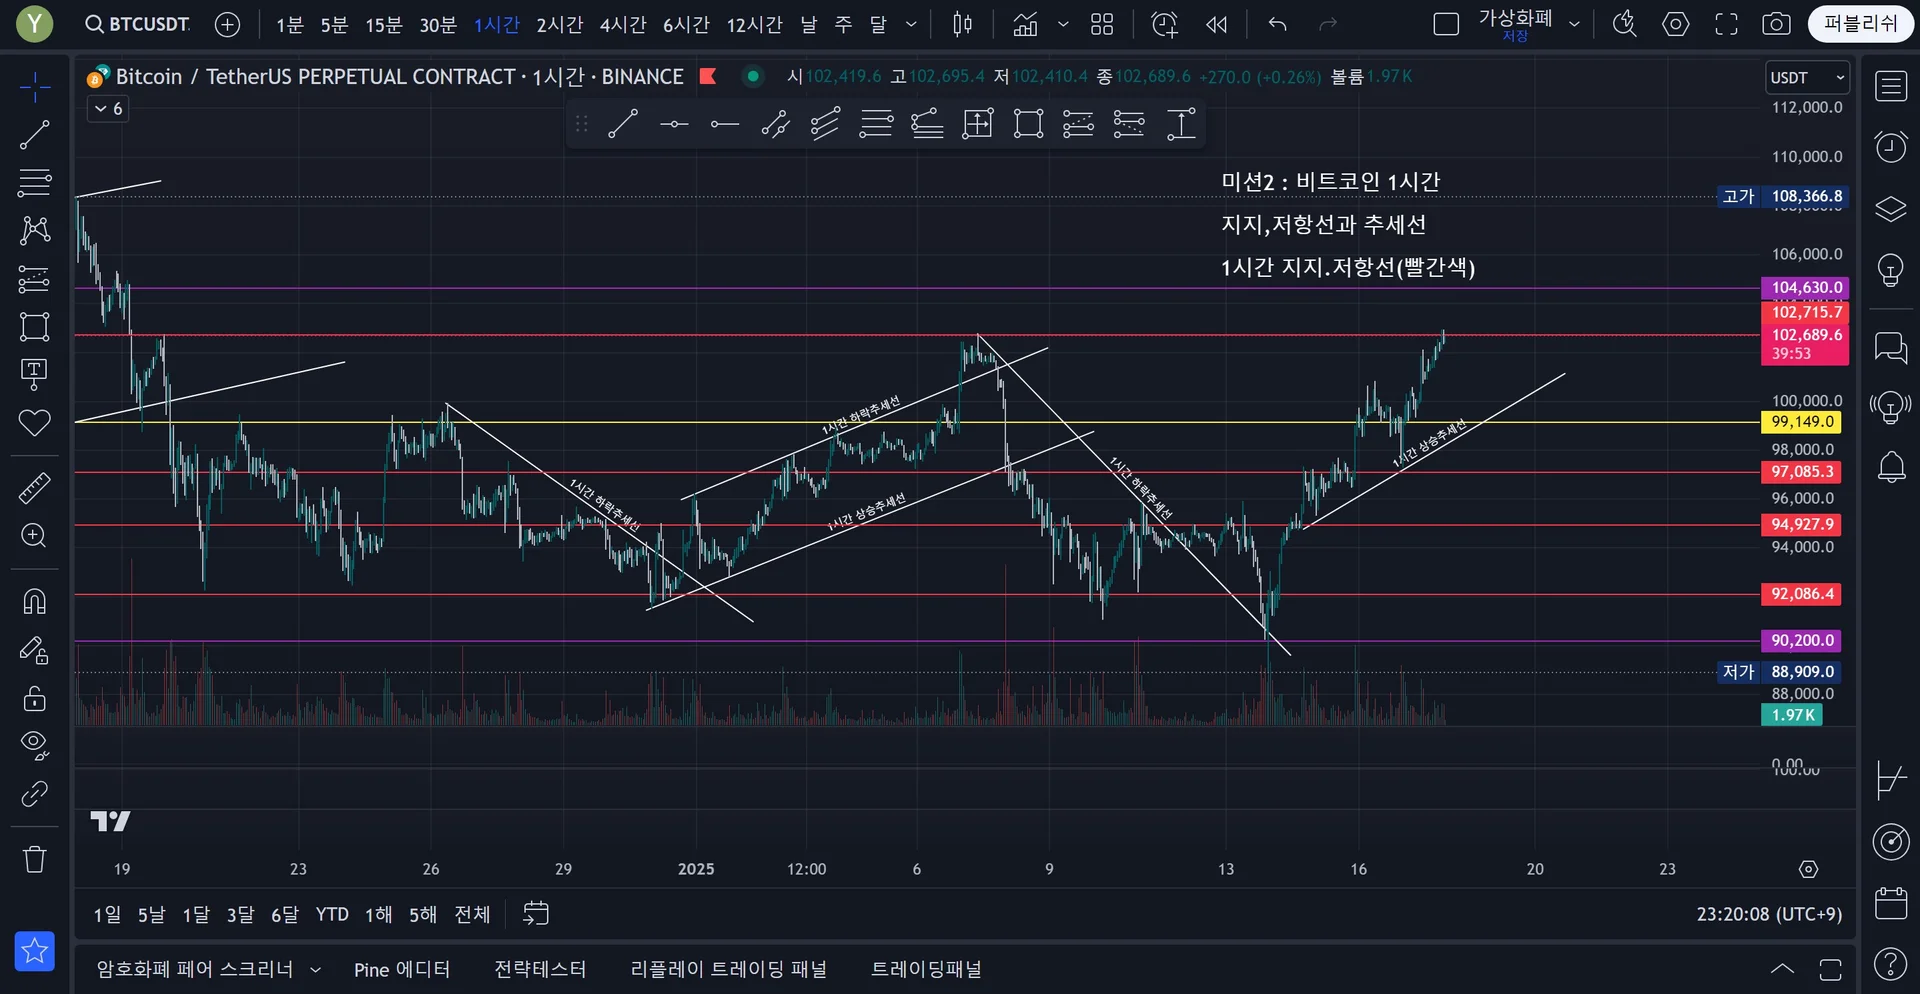Click the trash remove drawings icon
This screenshot has width=1920, height=994.
35,859
